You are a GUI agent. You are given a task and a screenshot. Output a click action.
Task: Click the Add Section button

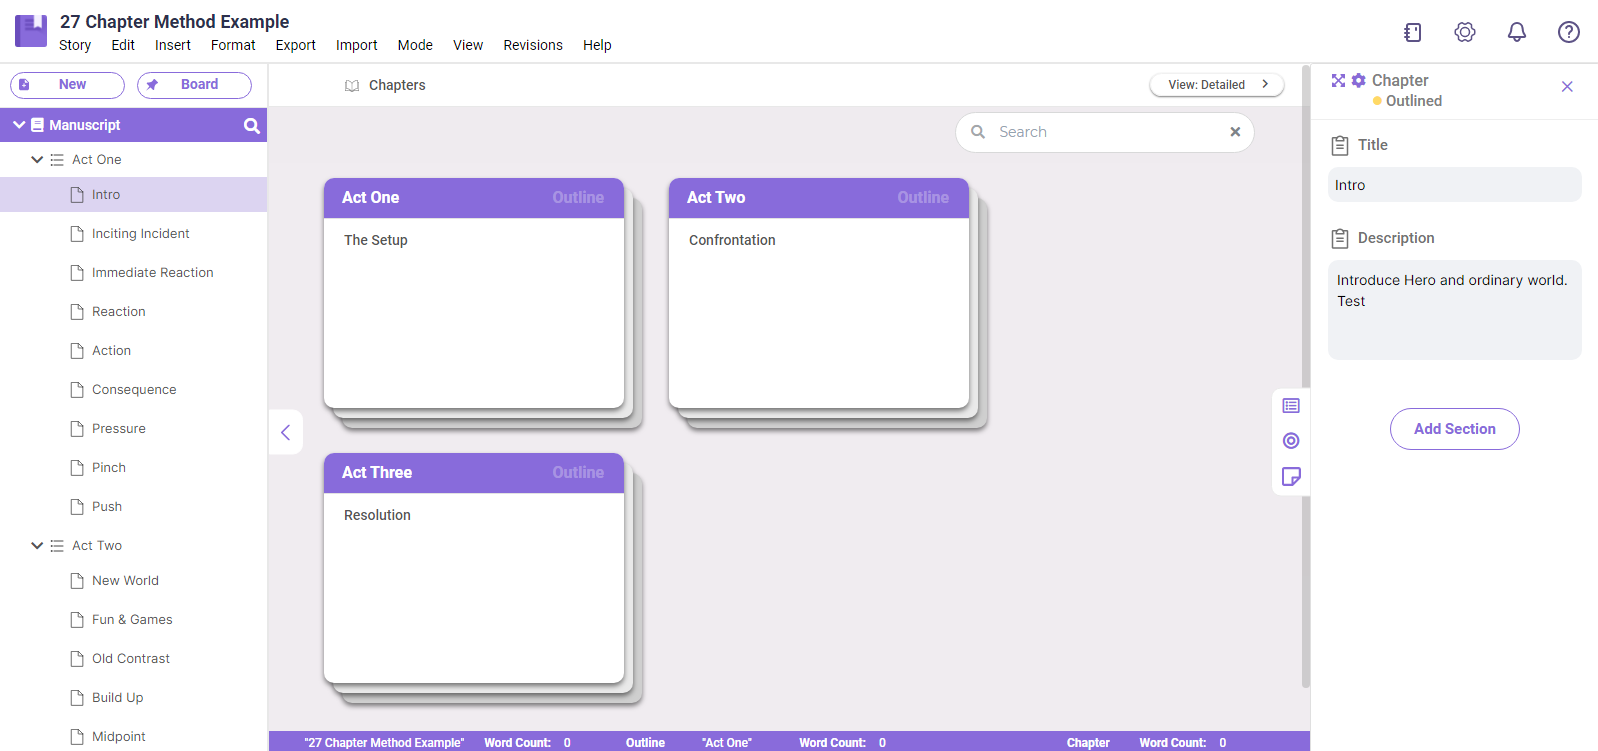(x=1454, y=429)
